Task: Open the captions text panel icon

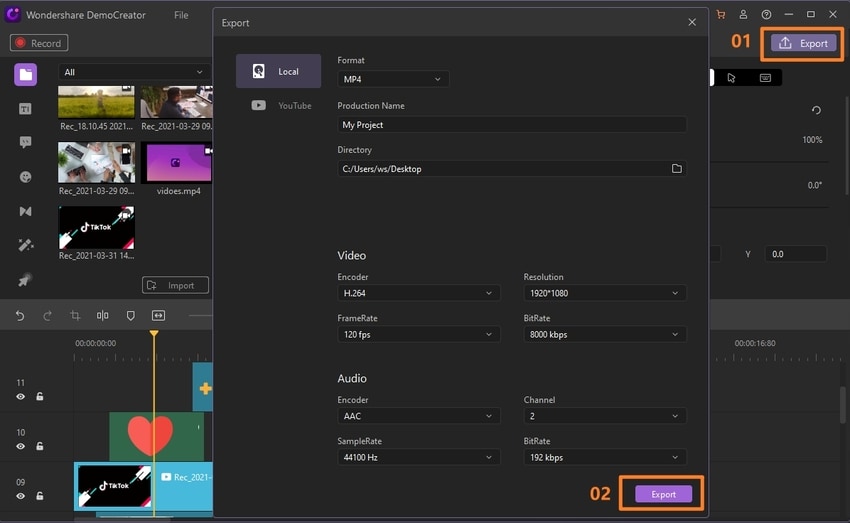Action: coord(25,109)
